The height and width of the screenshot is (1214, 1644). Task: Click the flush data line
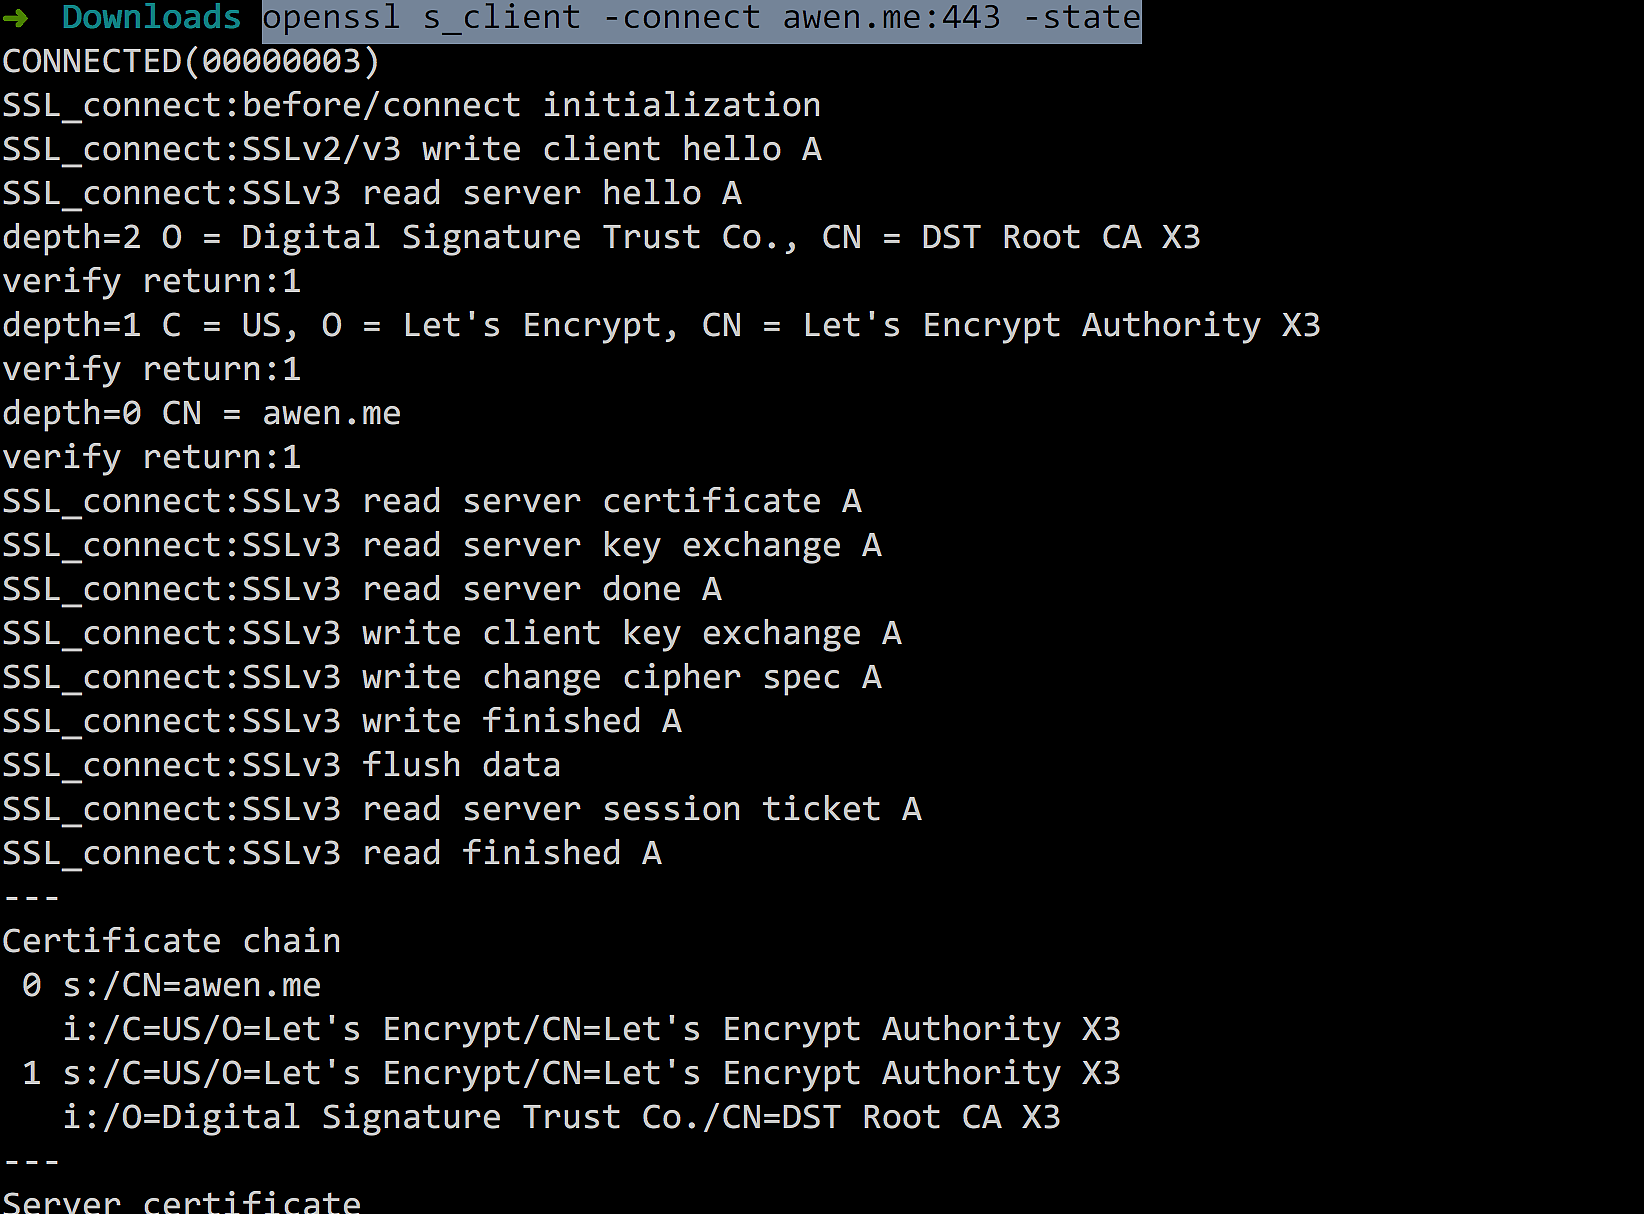point(281,765)
